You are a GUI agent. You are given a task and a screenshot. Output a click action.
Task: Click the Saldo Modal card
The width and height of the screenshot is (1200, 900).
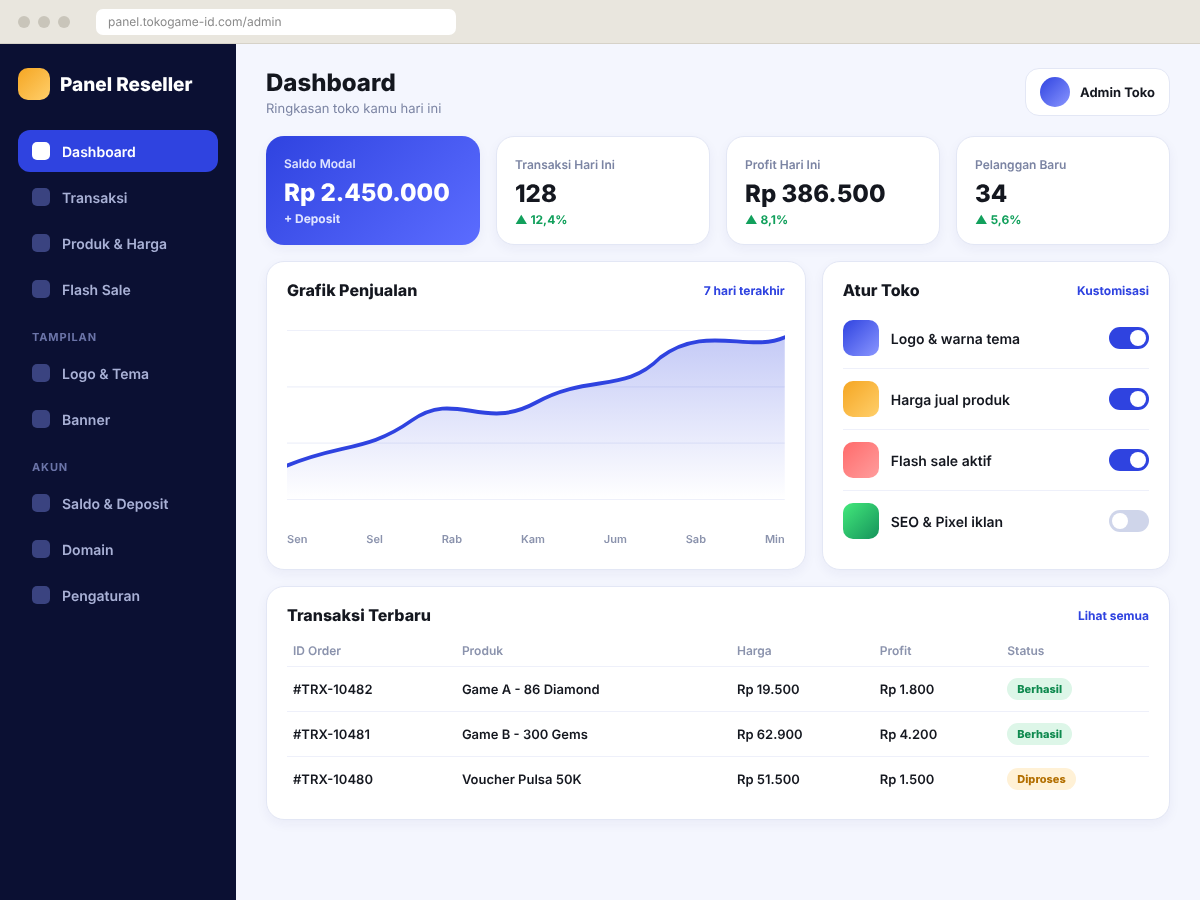pos(373,190)
